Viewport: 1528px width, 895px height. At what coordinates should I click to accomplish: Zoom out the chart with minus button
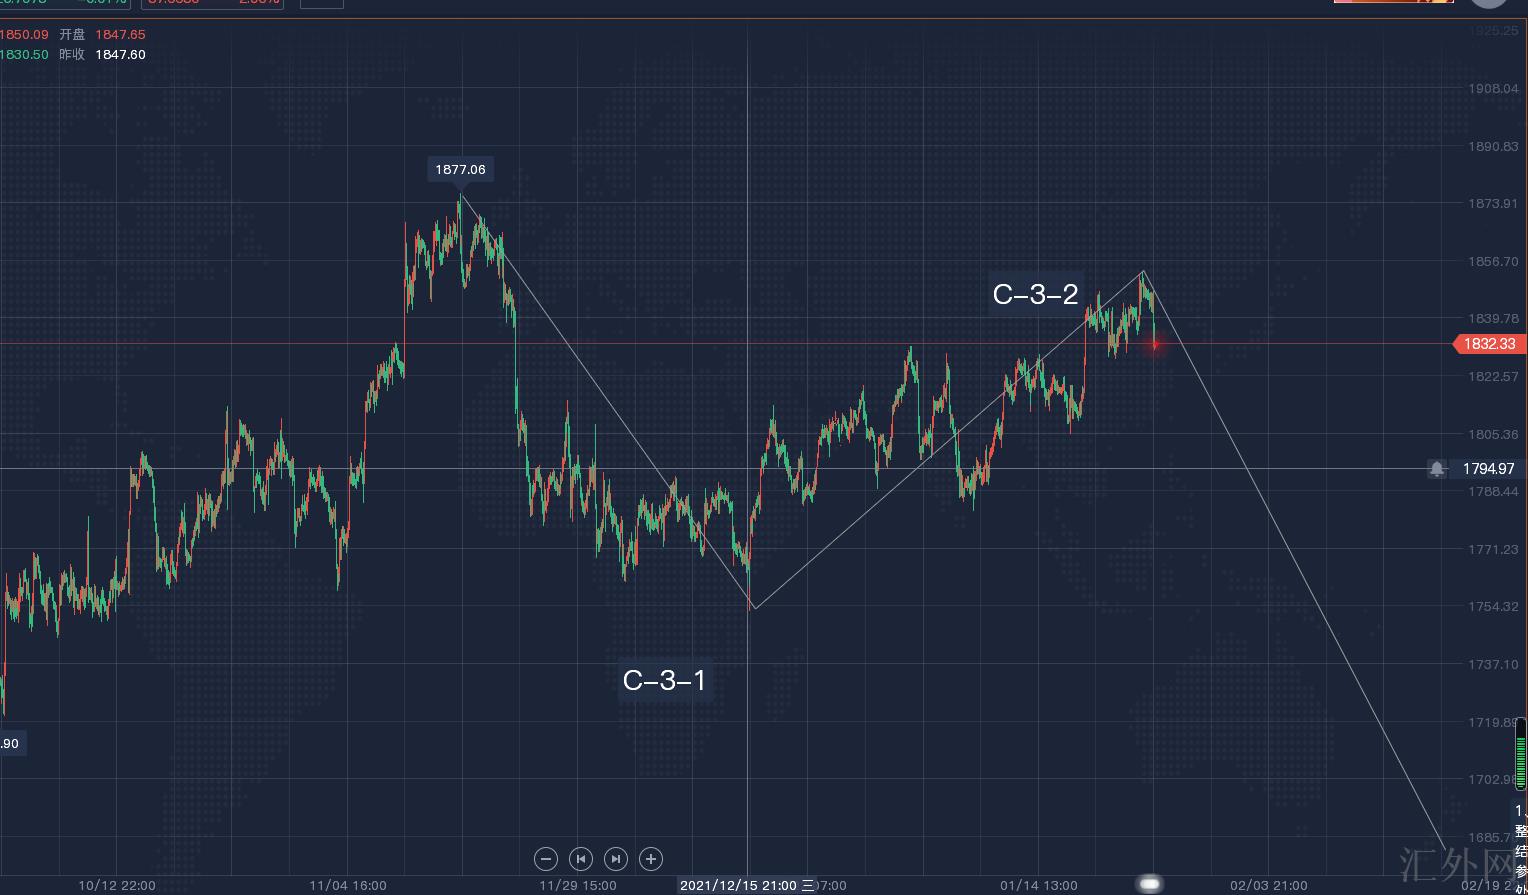546,858
